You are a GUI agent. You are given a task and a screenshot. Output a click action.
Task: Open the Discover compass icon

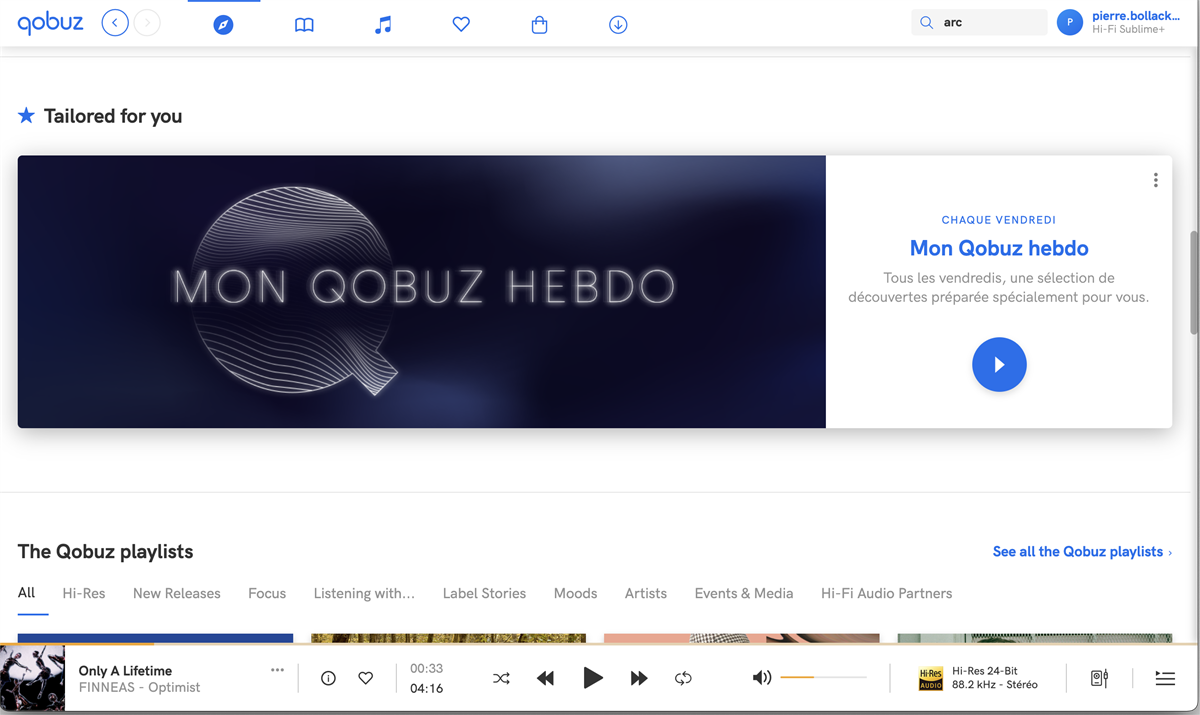click(223, 25)
